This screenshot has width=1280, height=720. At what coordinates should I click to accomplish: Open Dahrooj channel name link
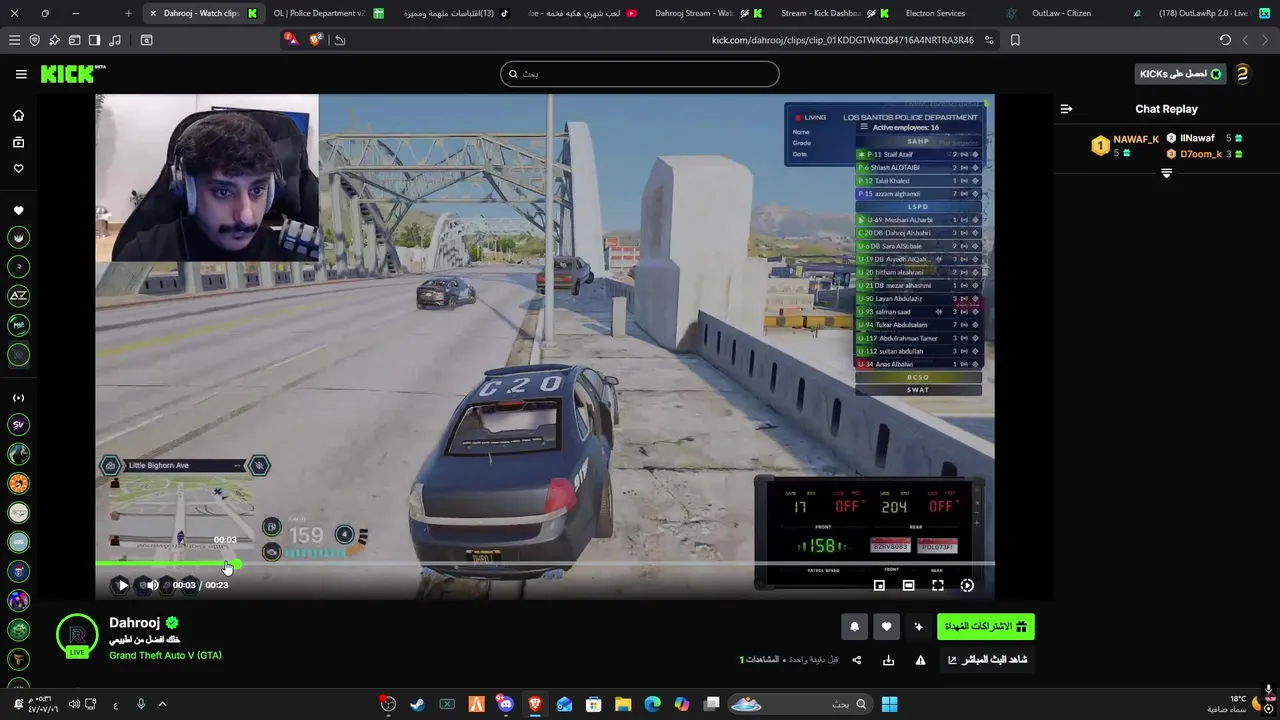coord(134,622)
